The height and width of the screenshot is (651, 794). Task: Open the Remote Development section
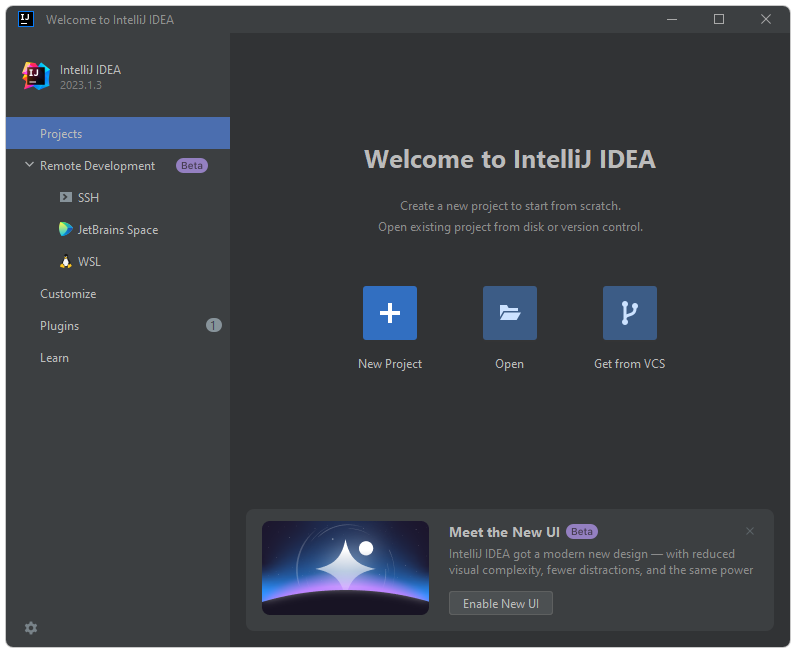pos(118,166)
